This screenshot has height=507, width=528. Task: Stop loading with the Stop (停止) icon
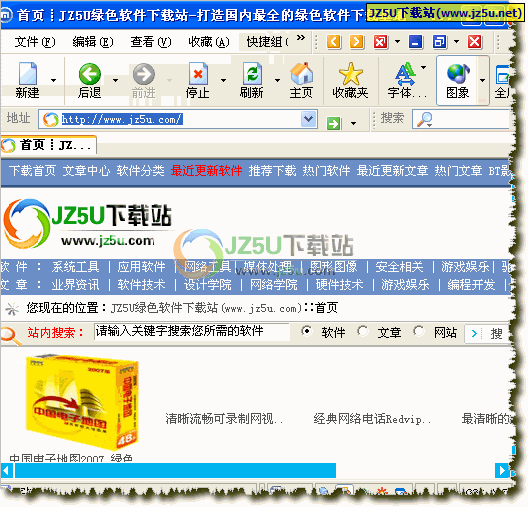[198, 73]
